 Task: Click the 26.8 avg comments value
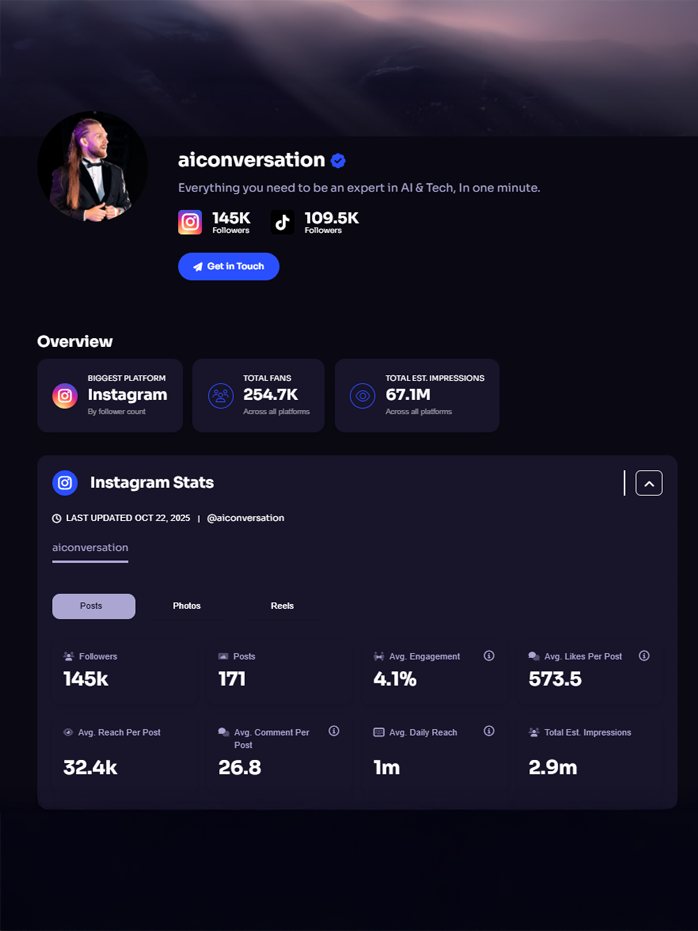point(240,768)
